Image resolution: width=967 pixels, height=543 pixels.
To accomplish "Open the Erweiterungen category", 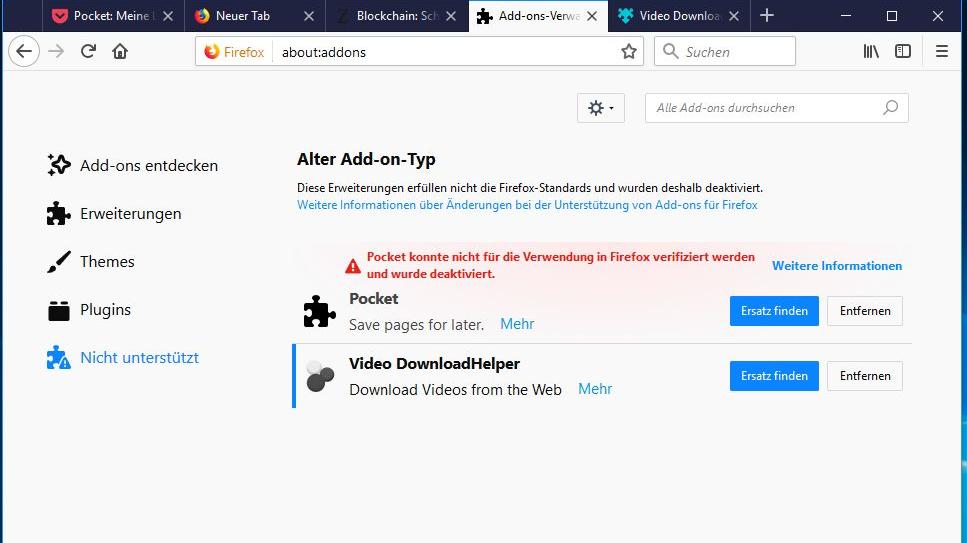I will (114, 213).
